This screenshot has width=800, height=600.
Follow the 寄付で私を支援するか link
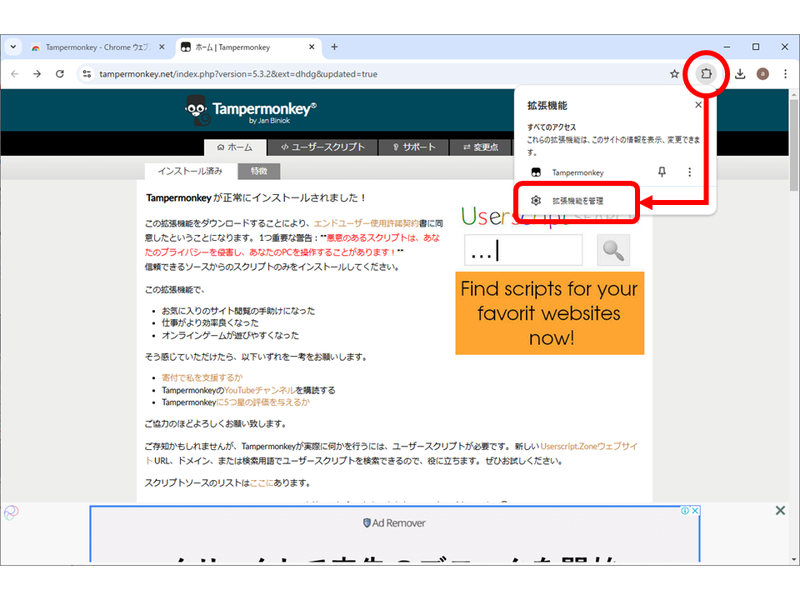tap(202, 378)
